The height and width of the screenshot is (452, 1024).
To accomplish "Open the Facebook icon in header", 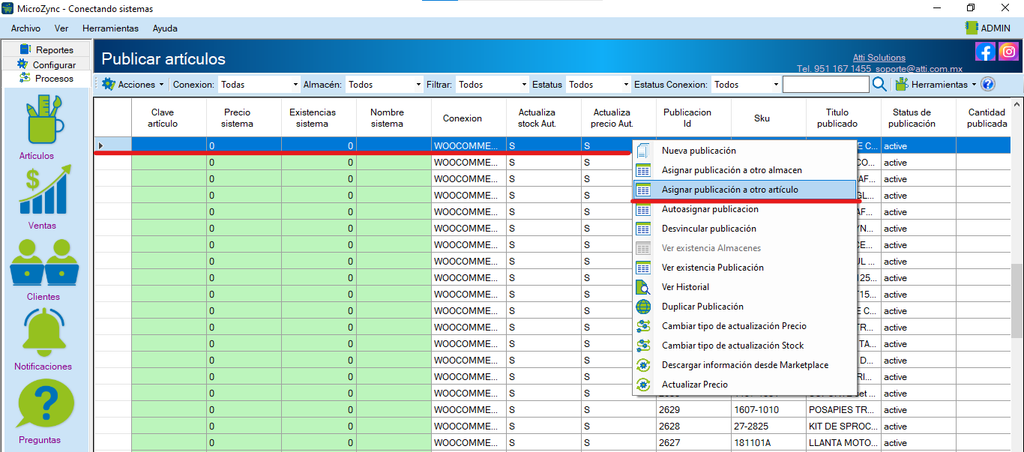I will 985,52.
